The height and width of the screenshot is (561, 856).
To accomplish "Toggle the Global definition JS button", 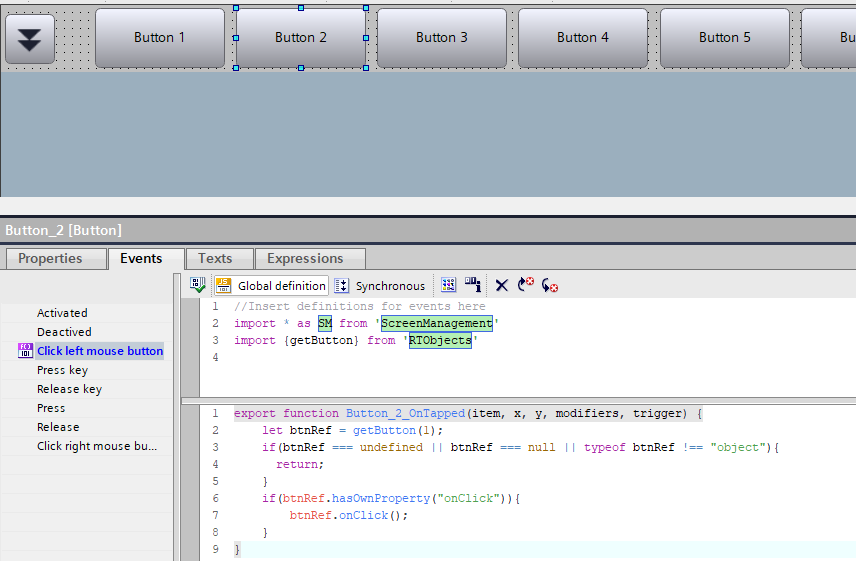I will (x=271, y=285).
